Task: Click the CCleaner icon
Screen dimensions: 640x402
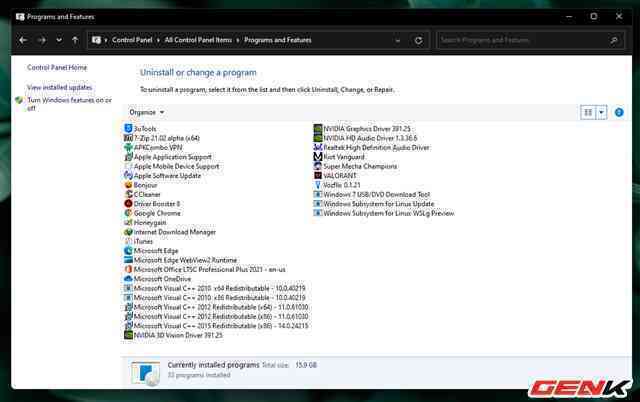Action: click(x=128, y=194)
